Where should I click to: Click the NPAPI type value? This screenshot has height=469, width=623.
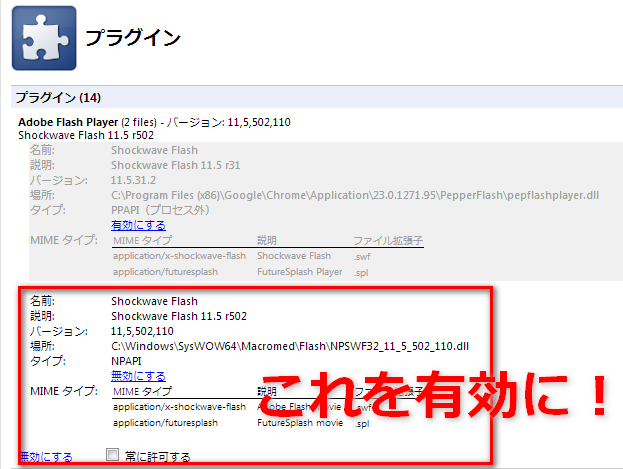(x=126, y=361)
